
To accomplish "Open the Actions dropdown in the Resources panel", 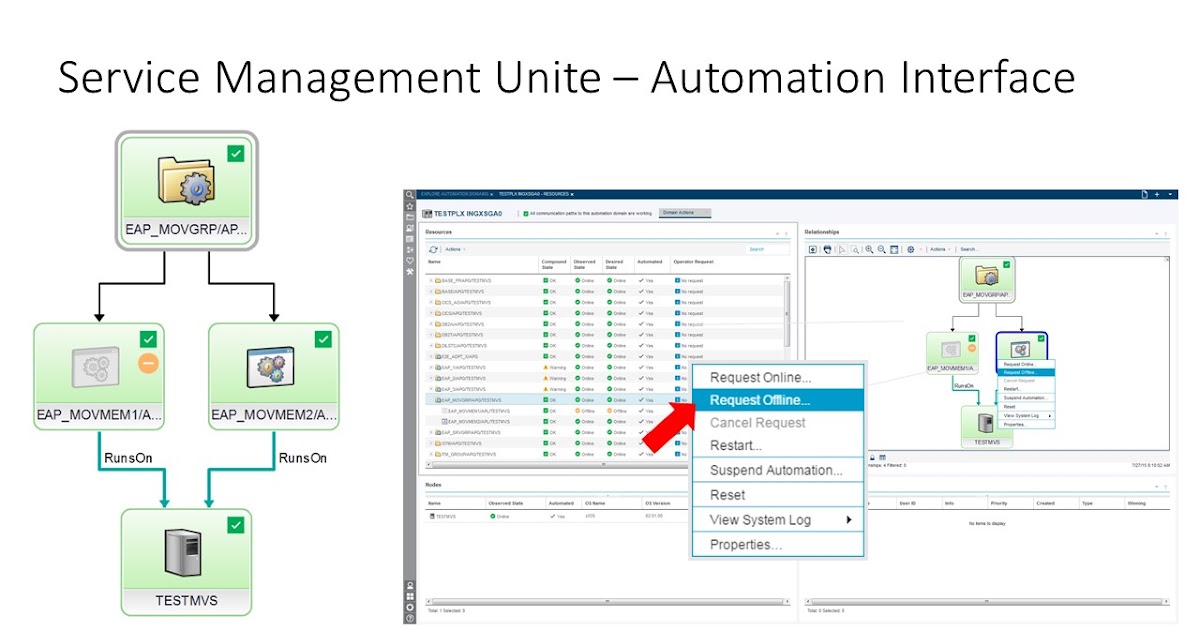I will click(x=455, y=249).
